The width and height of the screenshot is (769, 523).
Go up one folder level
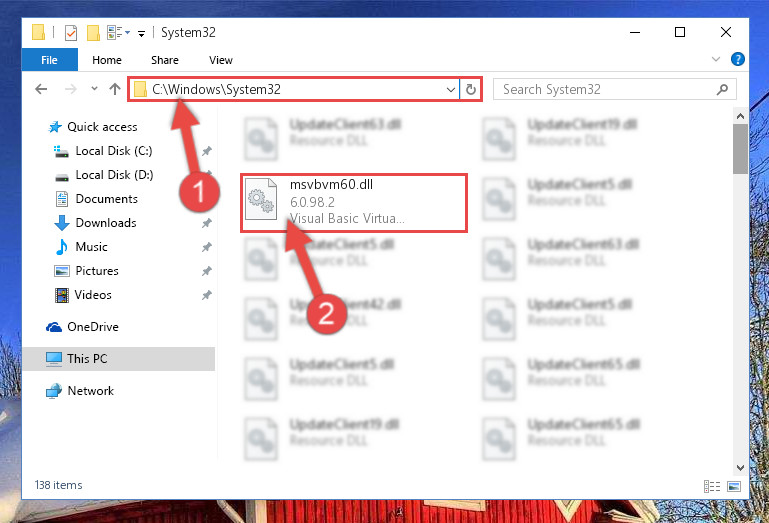coord(115,89)
